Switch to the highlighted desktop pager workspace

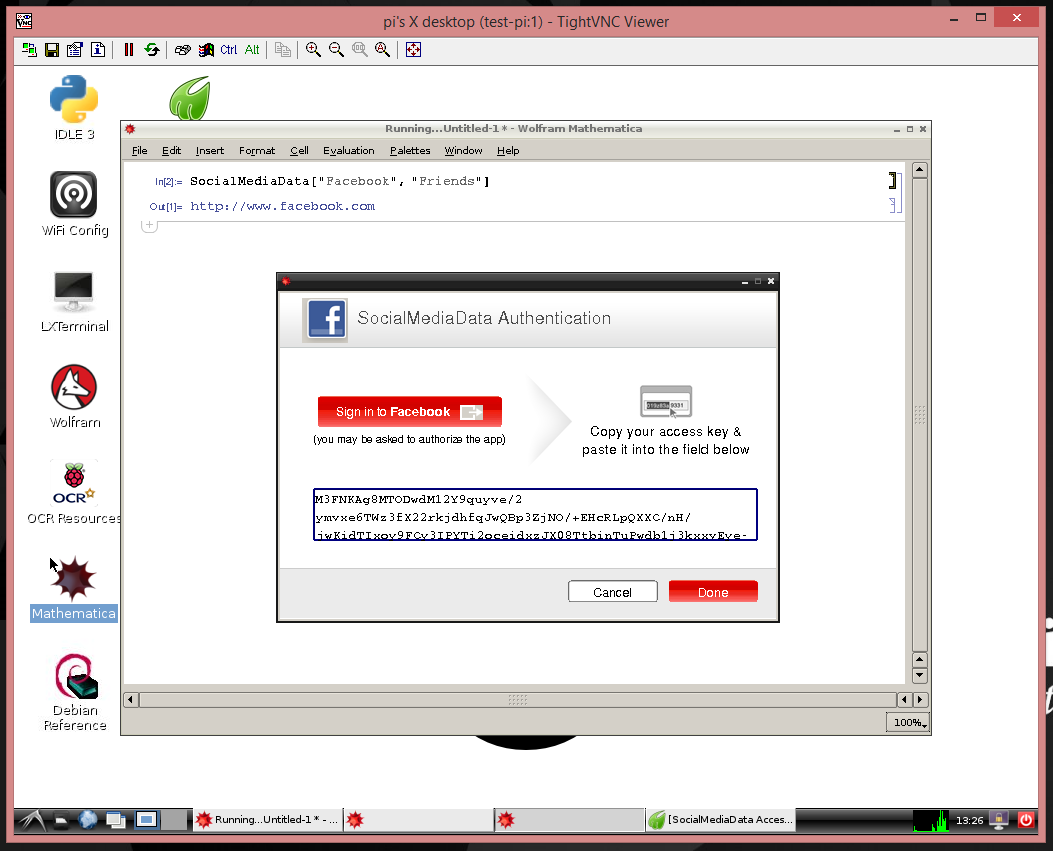(x=146, y=819)
